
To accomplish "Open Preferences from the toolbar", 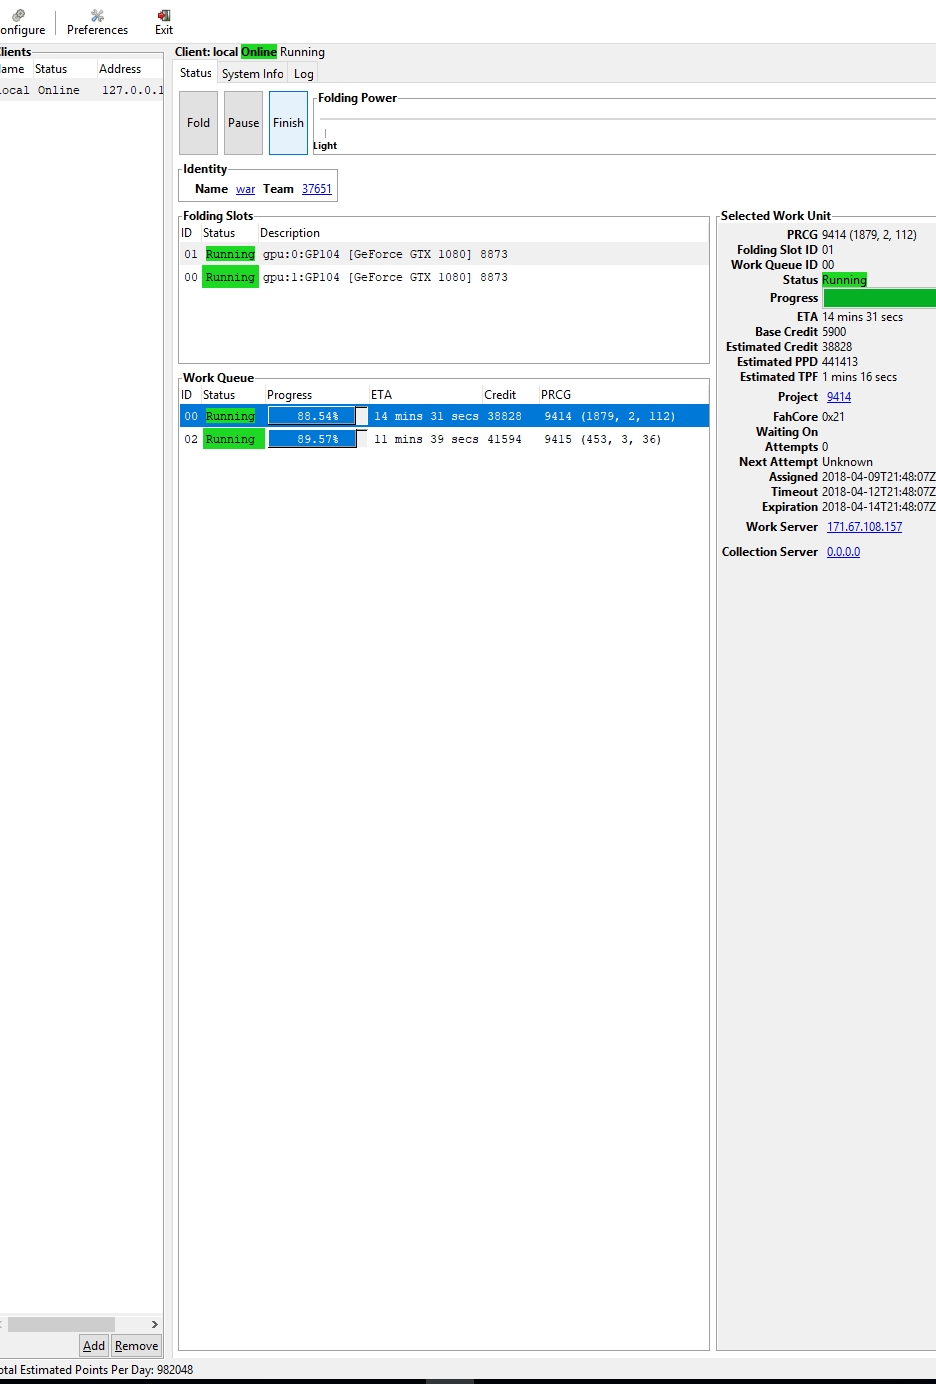I will tap(97, 22).
